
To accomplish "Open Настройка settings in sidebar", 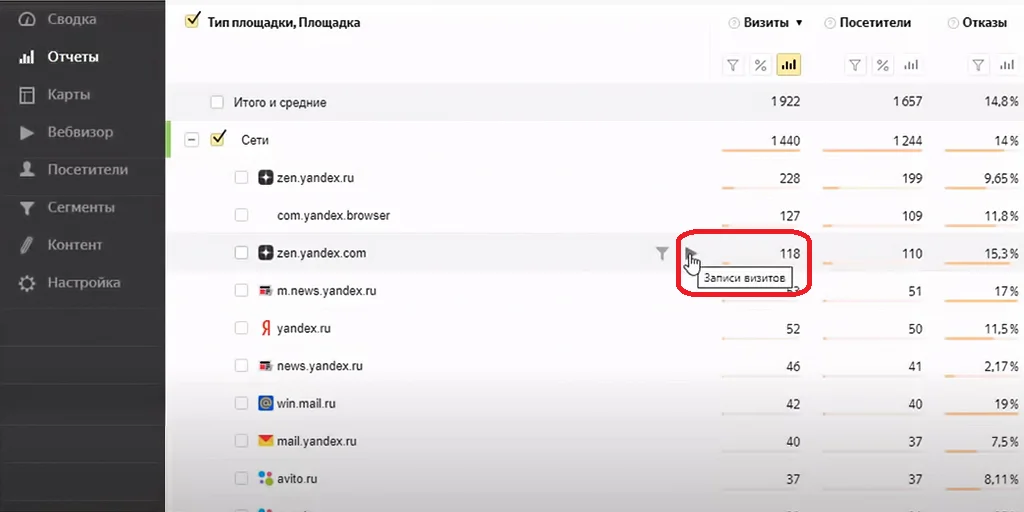I will (x=84, y=283).
